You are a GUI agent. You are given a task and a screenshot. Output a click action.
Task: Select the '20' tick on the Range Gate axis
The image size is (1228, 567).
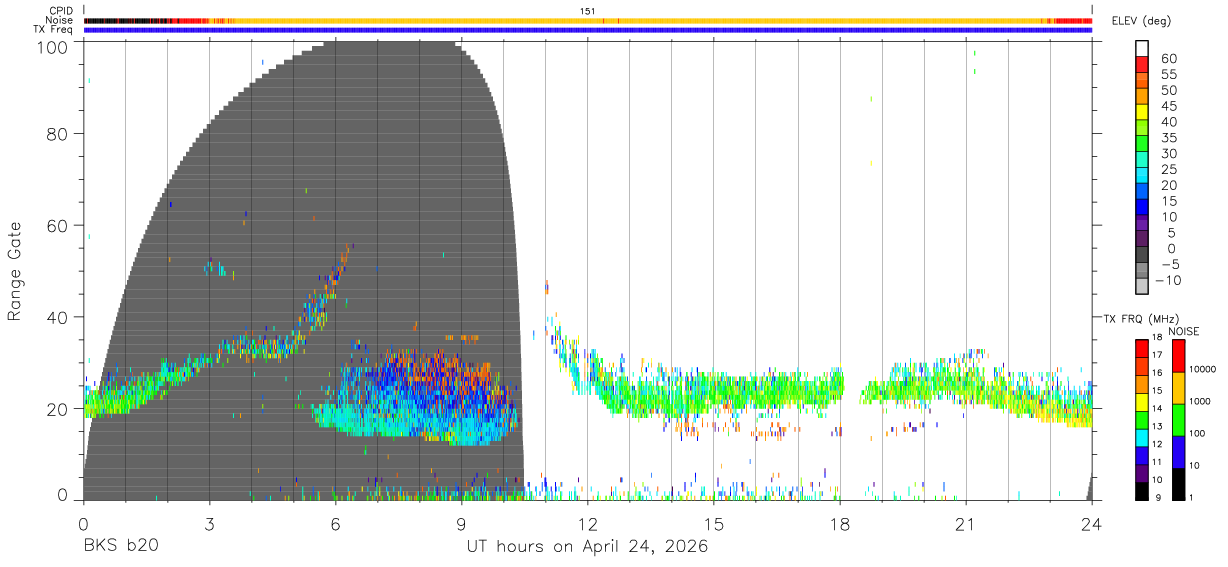coord(57,409)
